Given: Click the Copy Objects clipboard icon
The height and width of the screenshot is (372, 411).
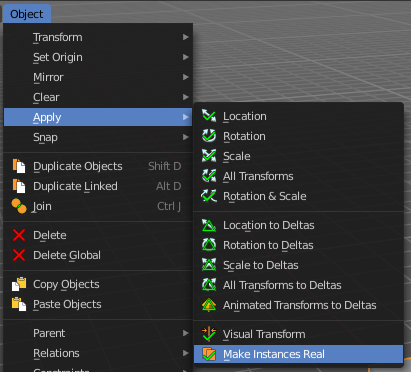Looking at the screenshot, I should (19, 284).
